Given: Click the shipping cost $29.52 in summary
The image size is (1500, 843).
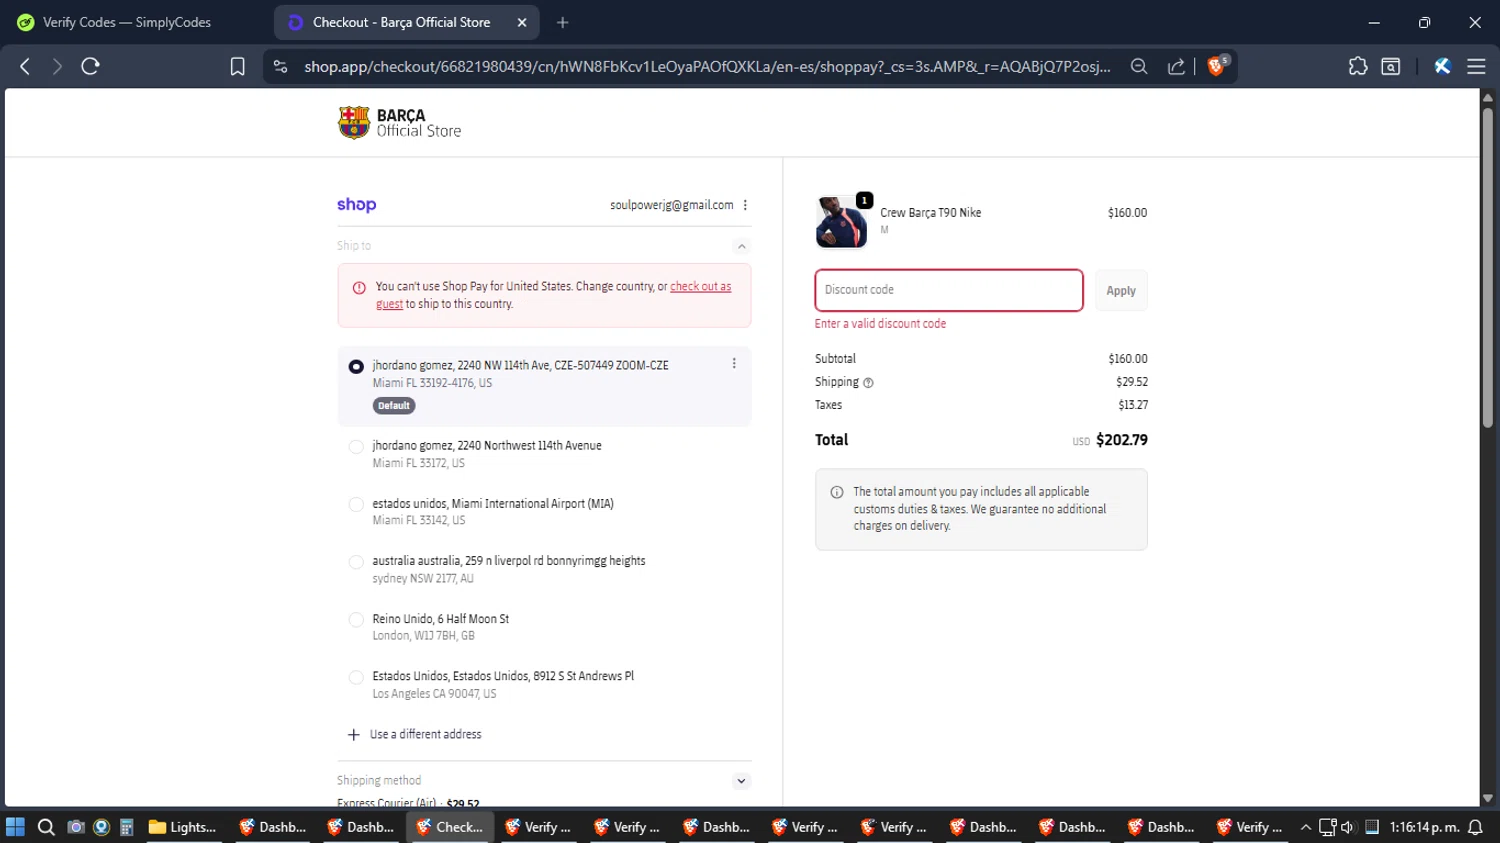Looking at the screenshot, I should [x=1132, y=382].
